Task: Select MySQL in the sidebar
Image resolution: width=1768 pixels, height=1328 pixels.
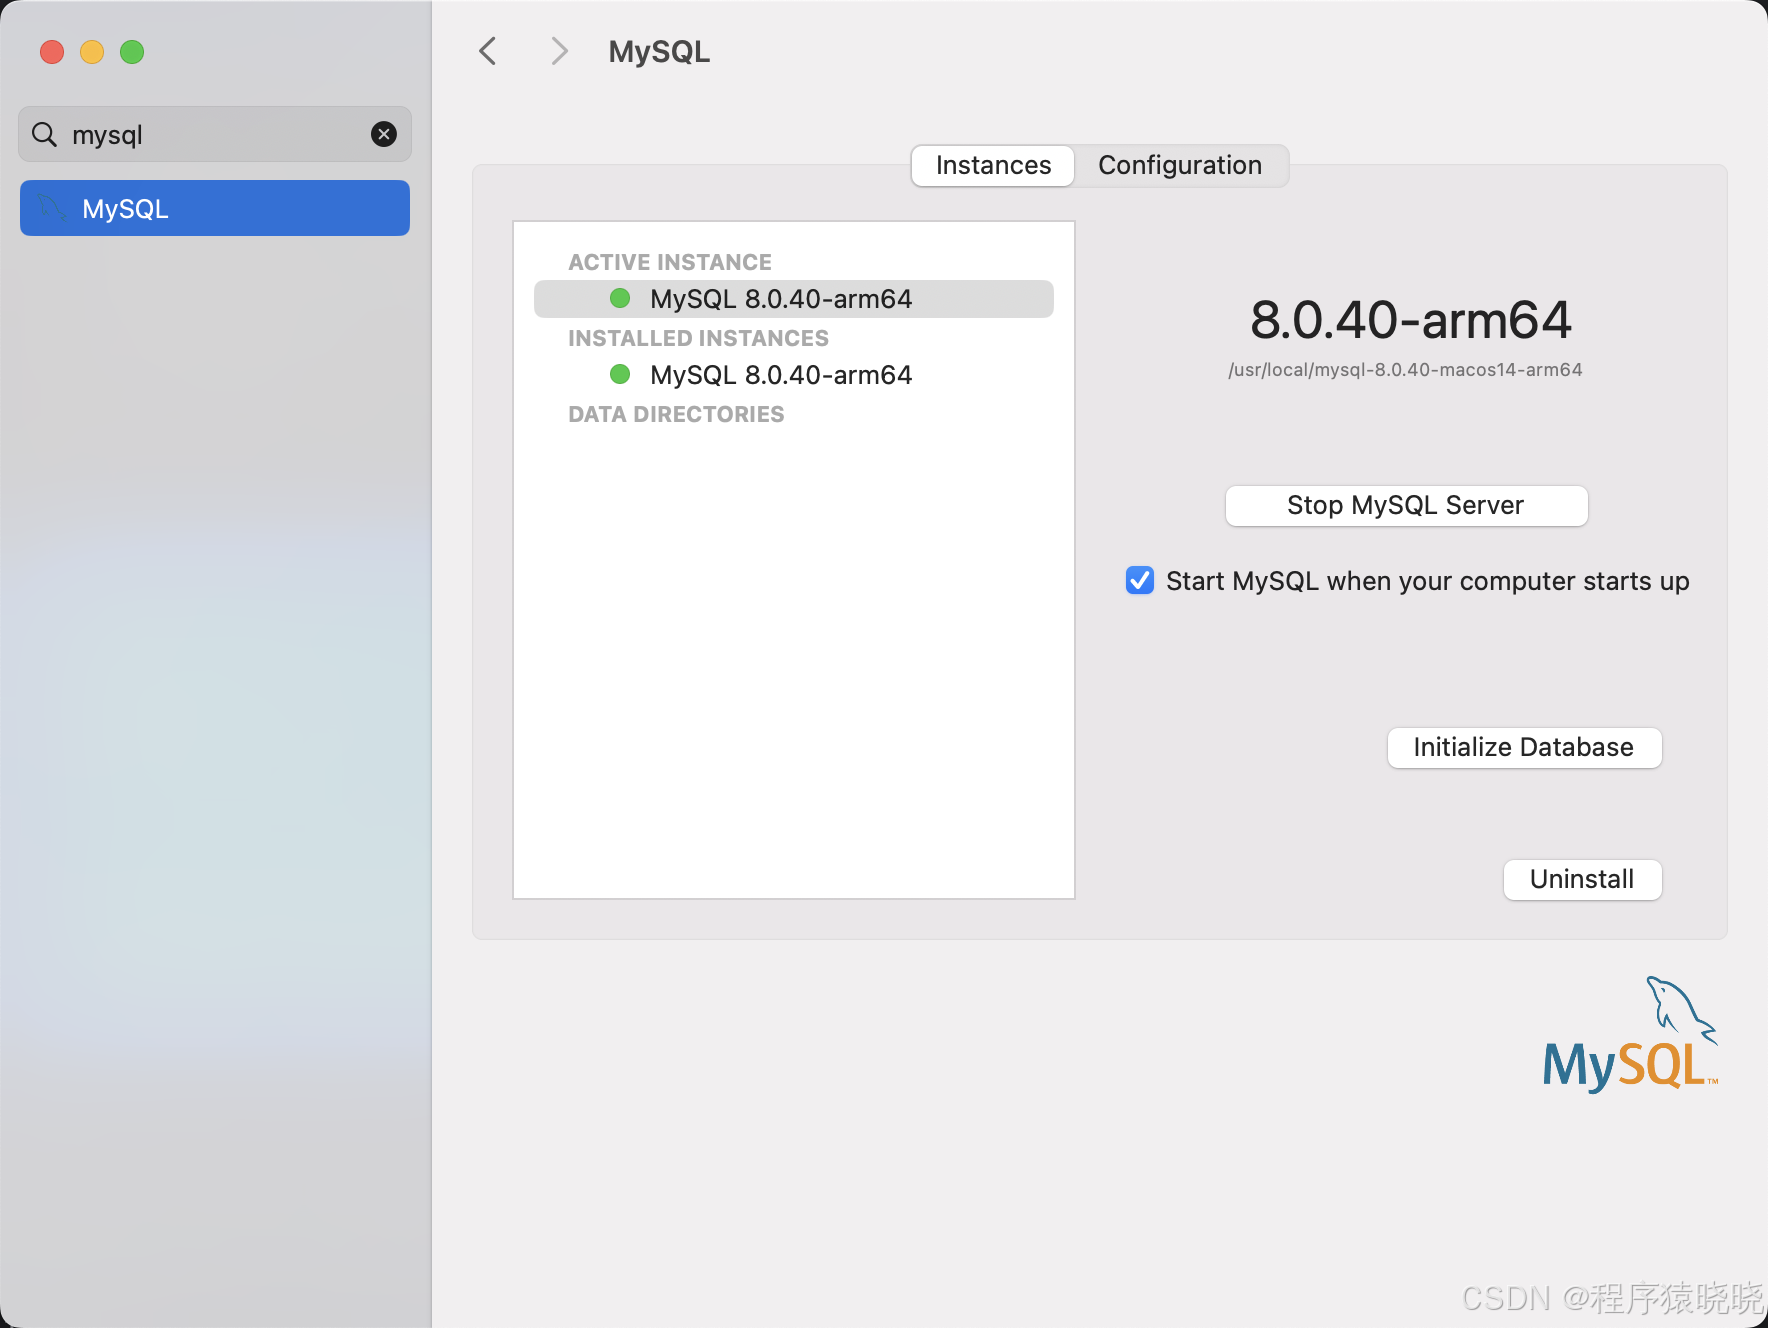Action: pos(215,208)
